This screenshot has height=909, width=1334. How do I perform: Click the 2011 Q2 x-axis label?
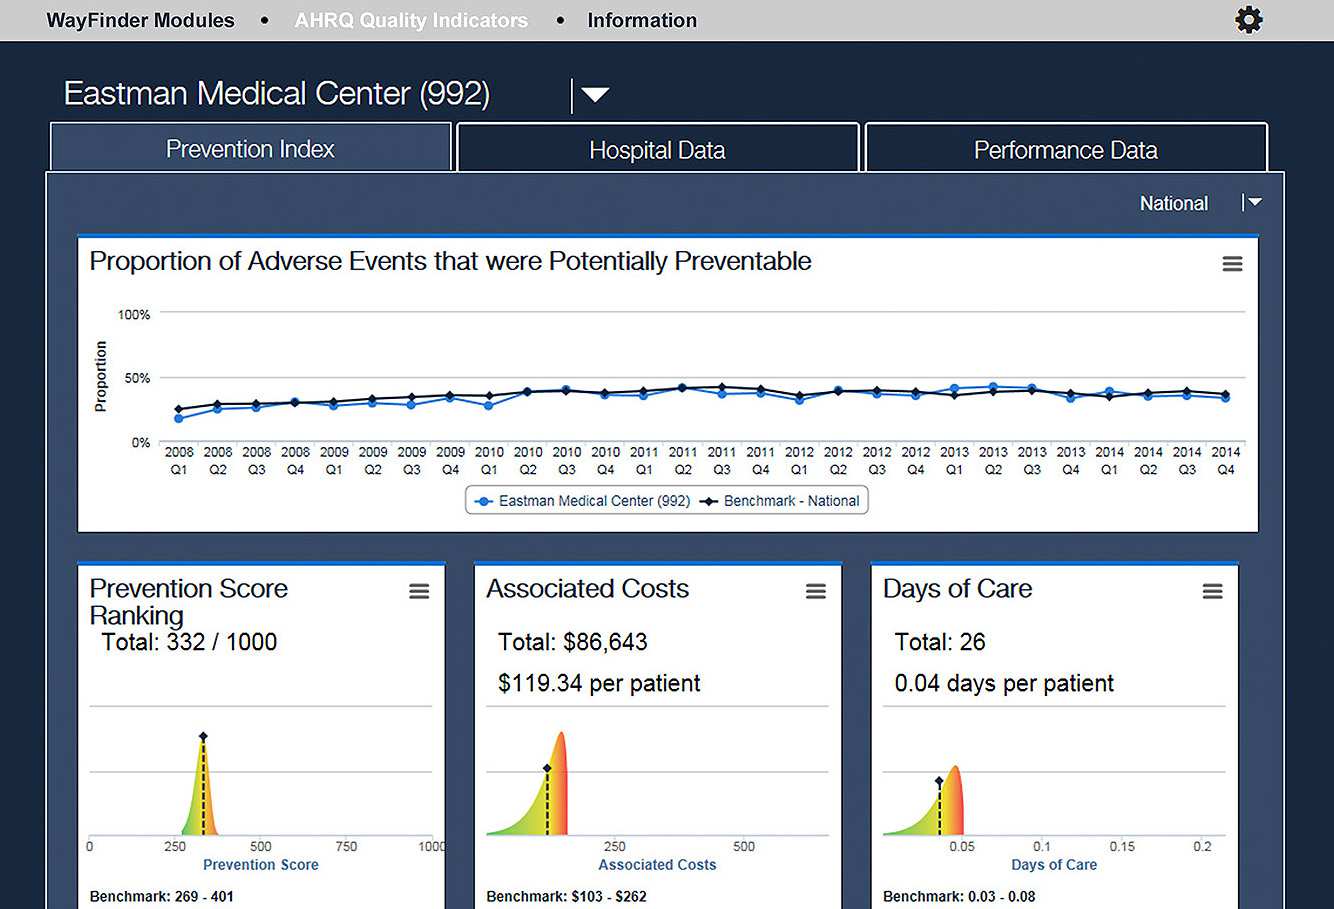(x=683, y=461)
